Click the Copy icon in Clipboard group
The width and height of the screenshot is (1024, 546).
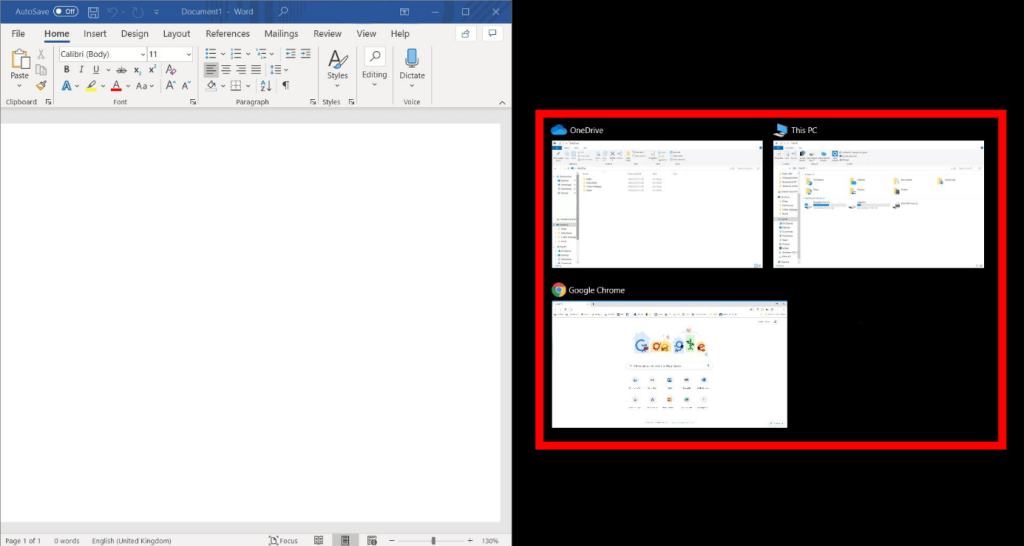[x=41, y=70]
